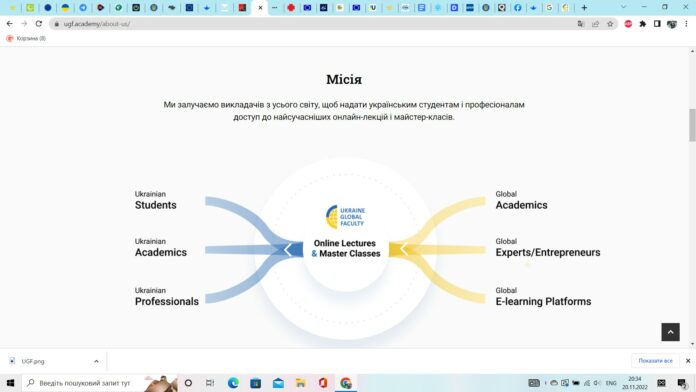Image resolution: width=696 pixels, height=392 pixels.
Task: Close the current active tab
Action: (x=260, y=8)
